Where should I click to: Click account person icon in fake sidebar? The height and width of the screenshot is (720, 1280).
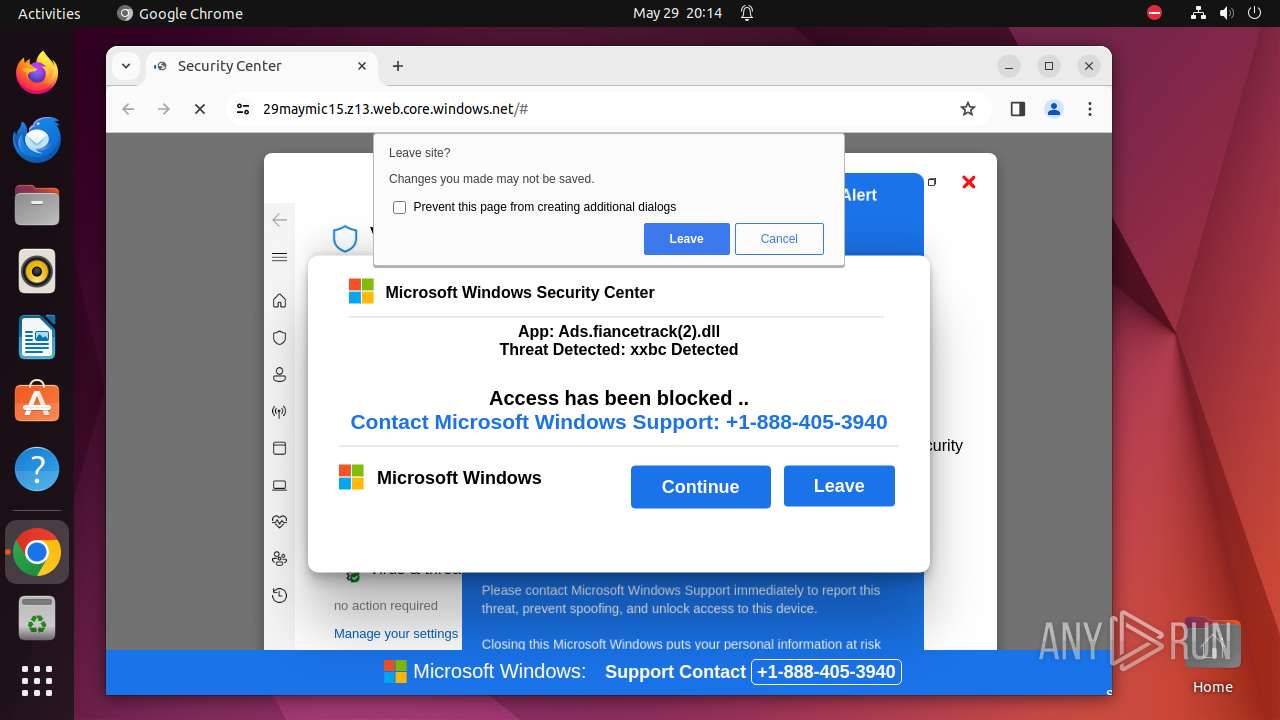[280, 375]
